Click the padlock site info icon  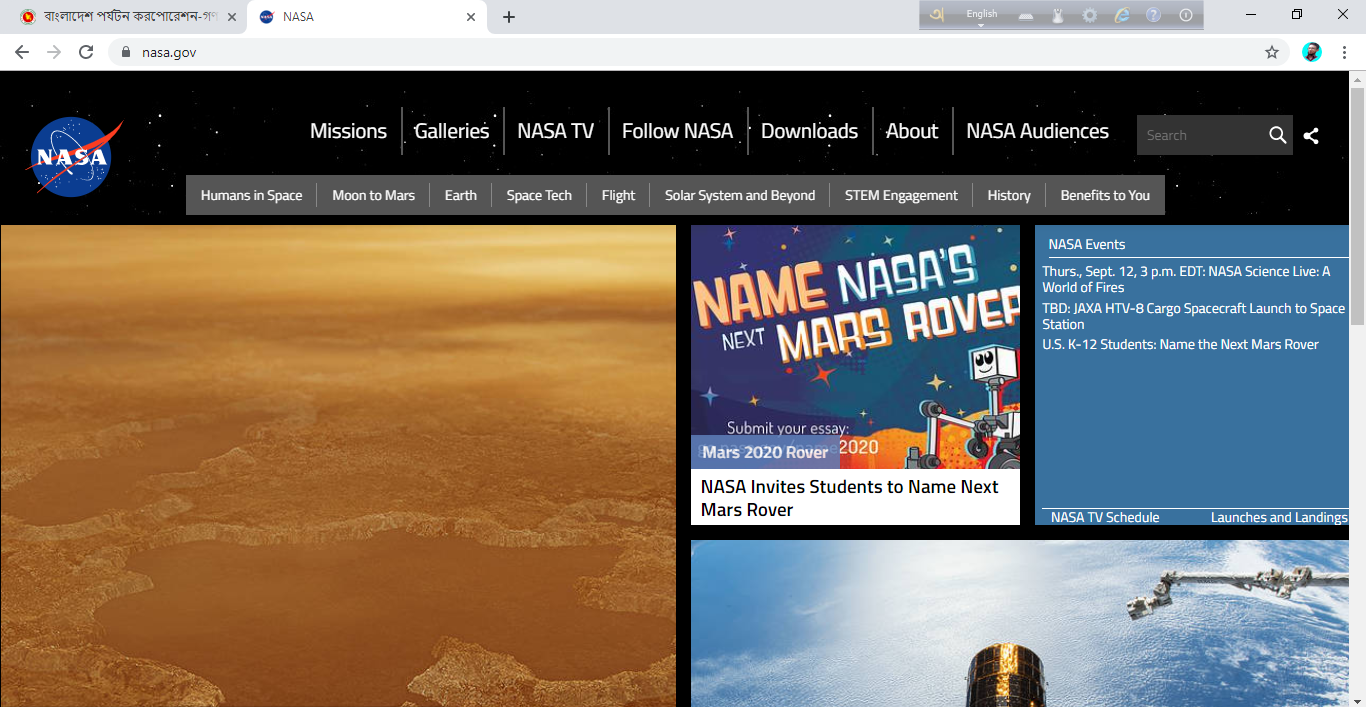(x=125, y=52)
